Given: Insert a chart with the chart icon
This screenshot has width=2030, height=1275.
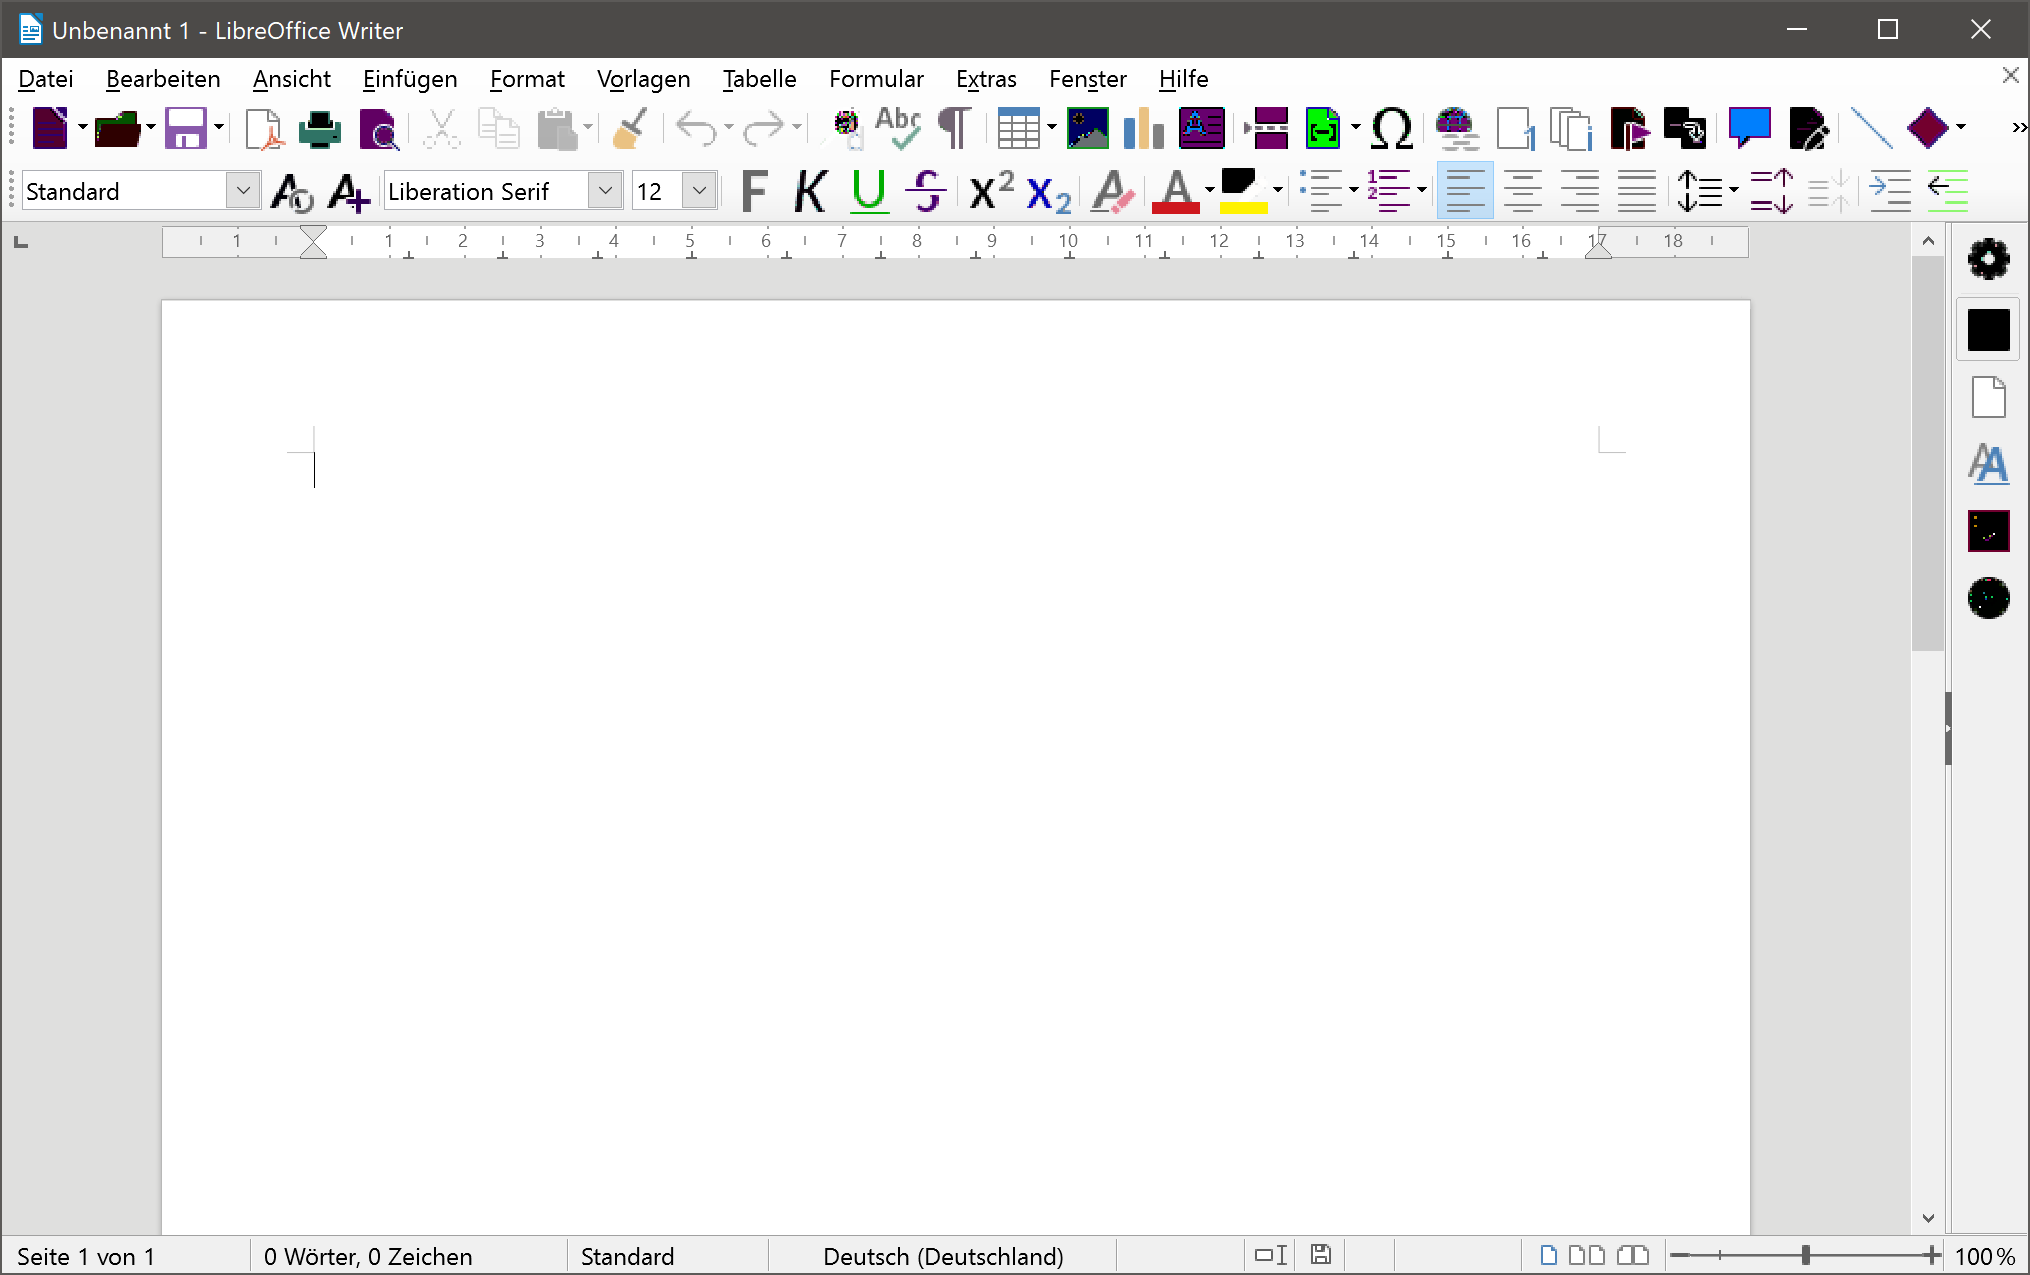Looking at the screenshot, I should click(1143, 129).
